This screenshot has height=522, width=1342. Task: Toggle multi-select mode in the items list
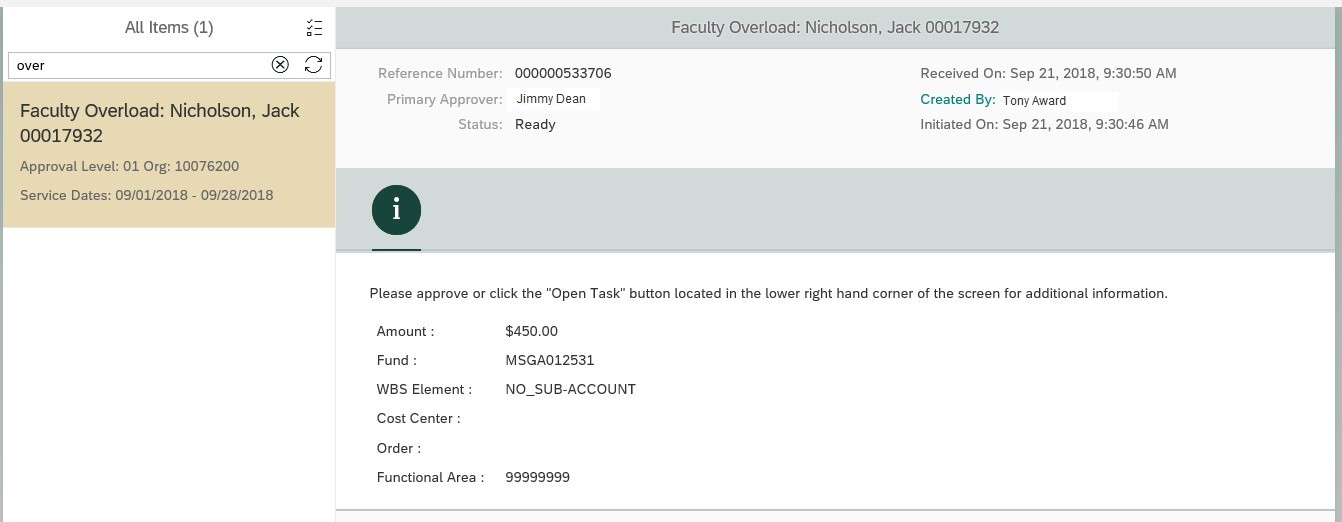314,28
